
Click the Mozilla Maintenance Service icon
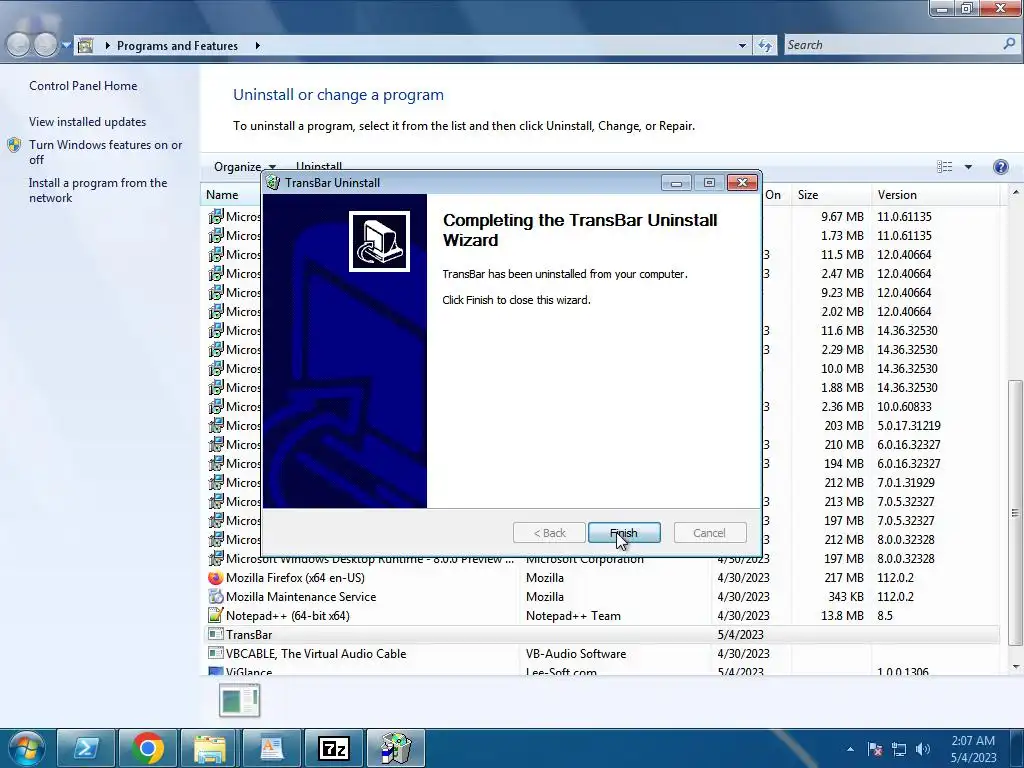point(215,596)
